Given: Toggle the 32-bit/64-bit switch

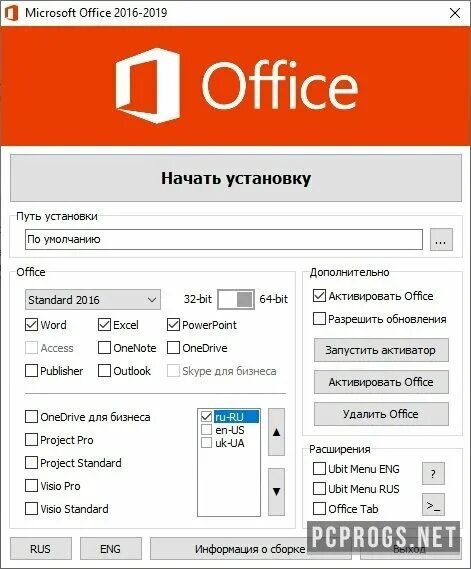Looking at the screenshot, I should 236,299.
